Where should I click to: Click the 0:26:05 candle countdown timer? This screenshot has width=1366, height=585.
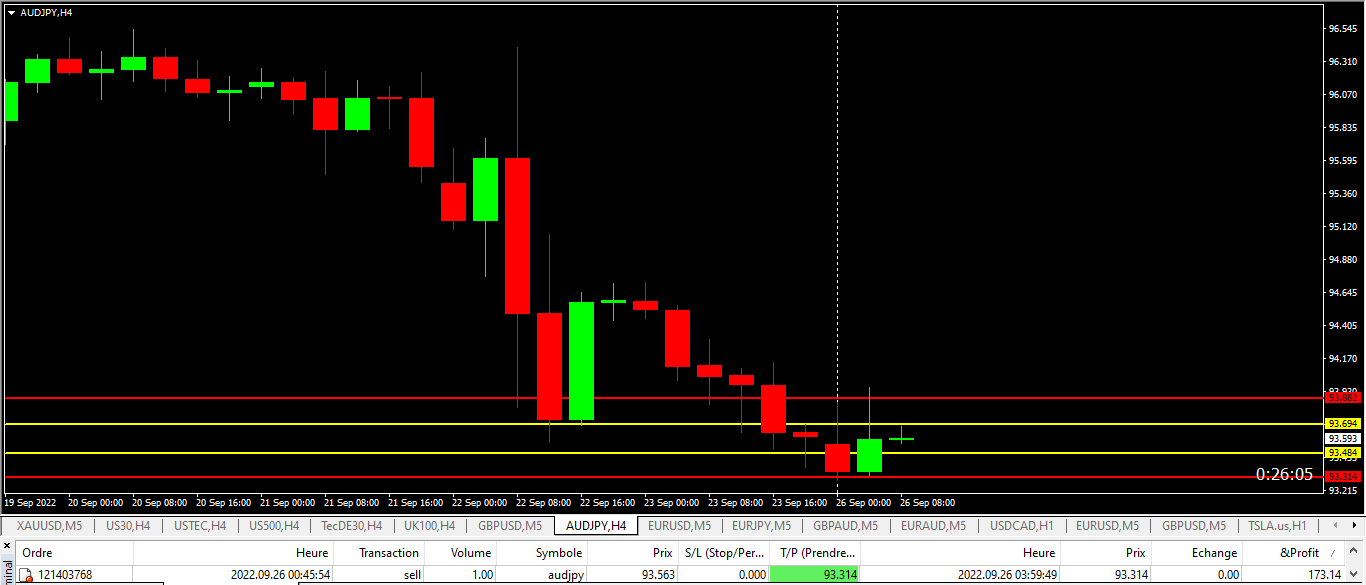(x=1284, y=474)
